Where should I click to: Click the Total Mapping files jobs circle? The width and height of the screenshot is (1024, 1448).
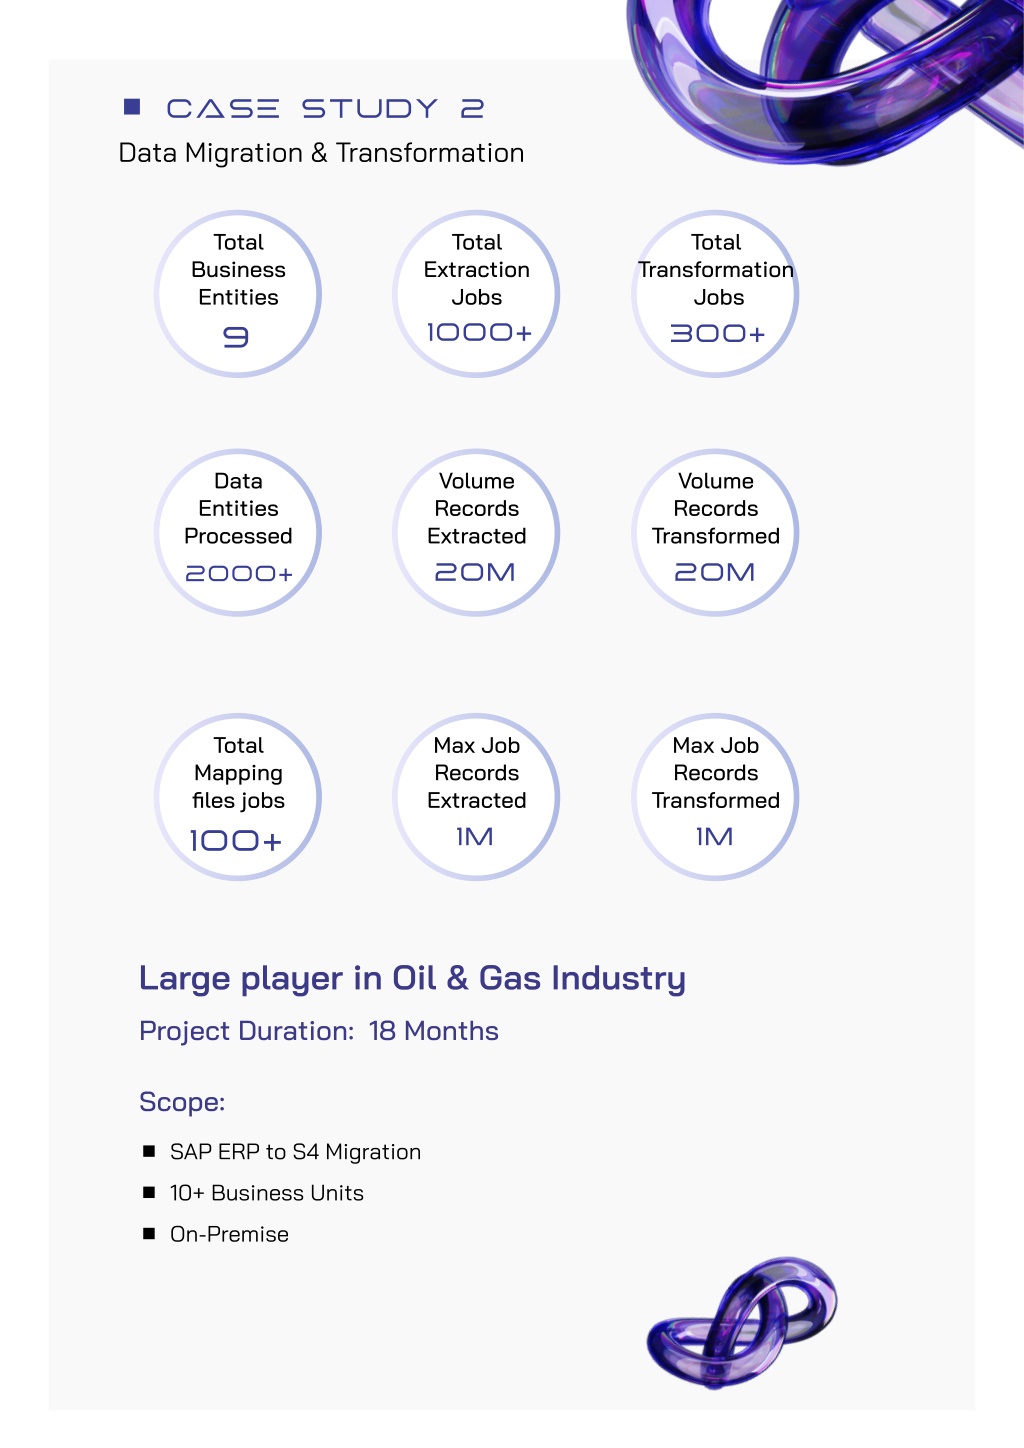pyautogui.click(x=238, y=797)
